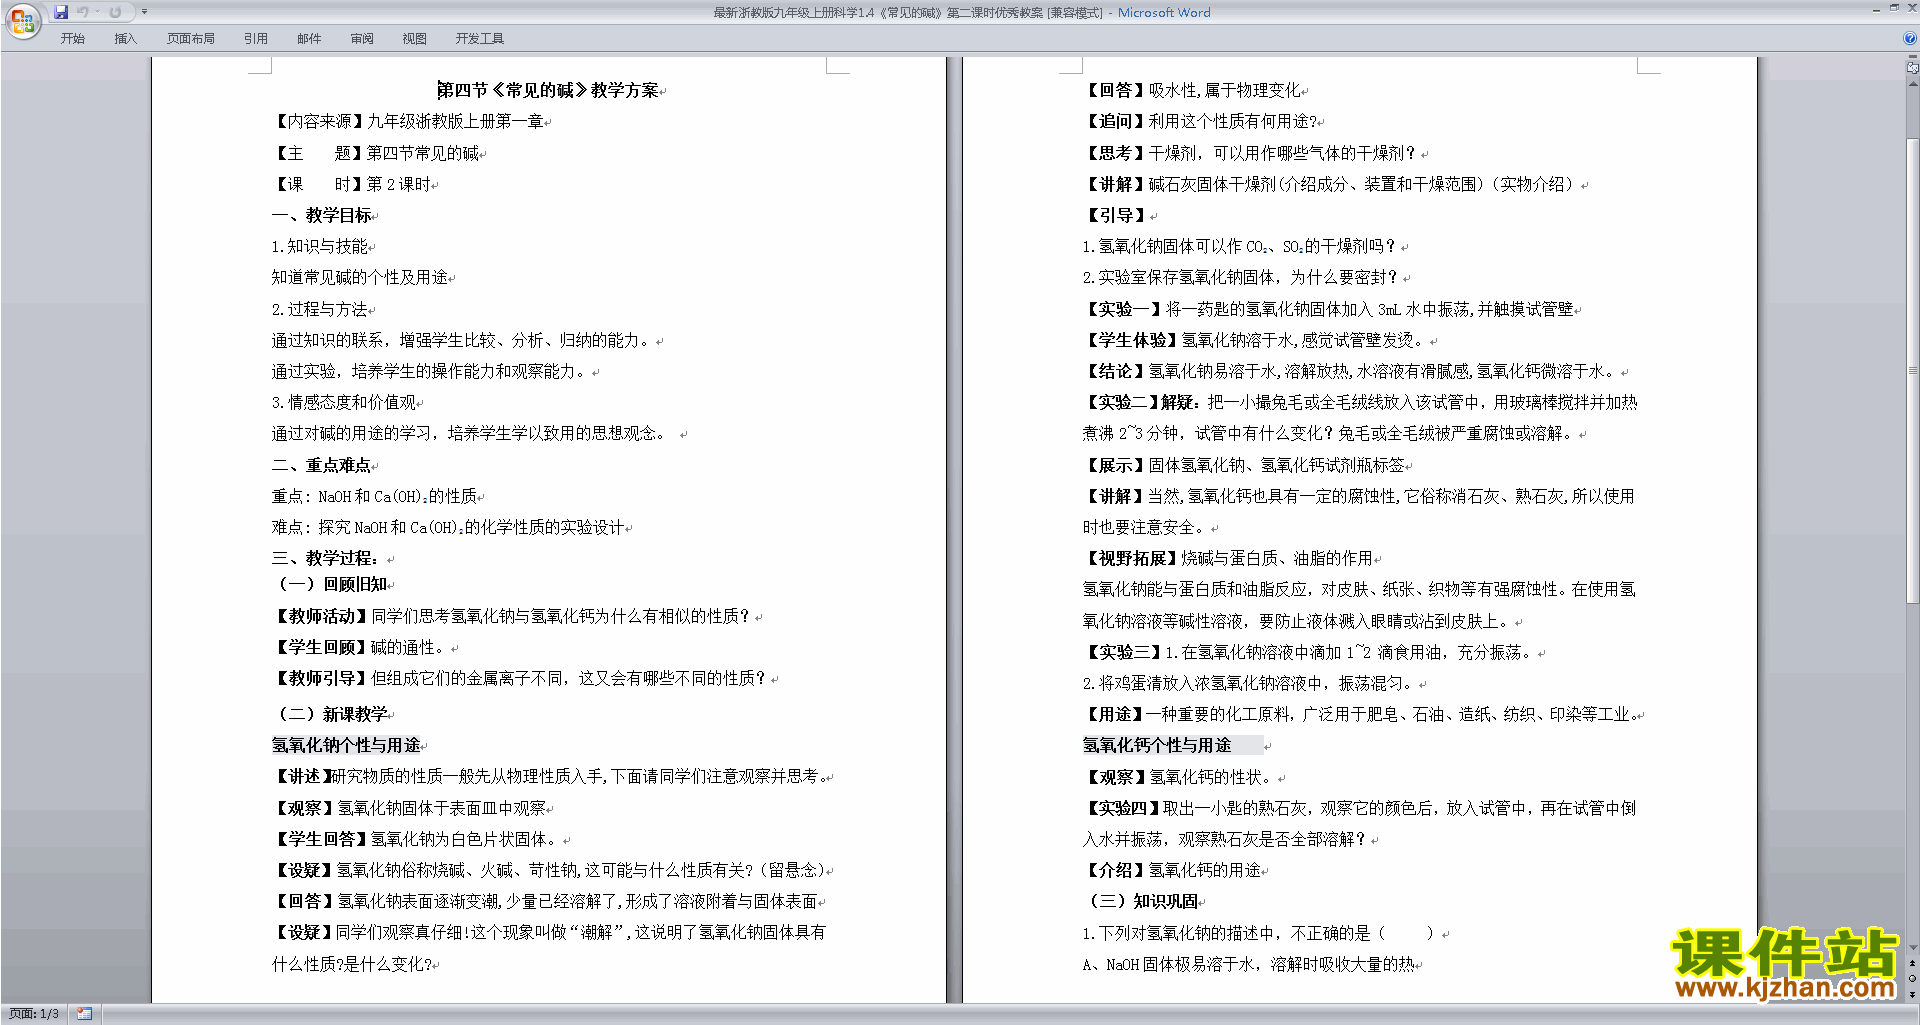Open the Select Browse Object circle button
The height and width of the screenshot is (1025, 1920).
[x=1912, y=978]
